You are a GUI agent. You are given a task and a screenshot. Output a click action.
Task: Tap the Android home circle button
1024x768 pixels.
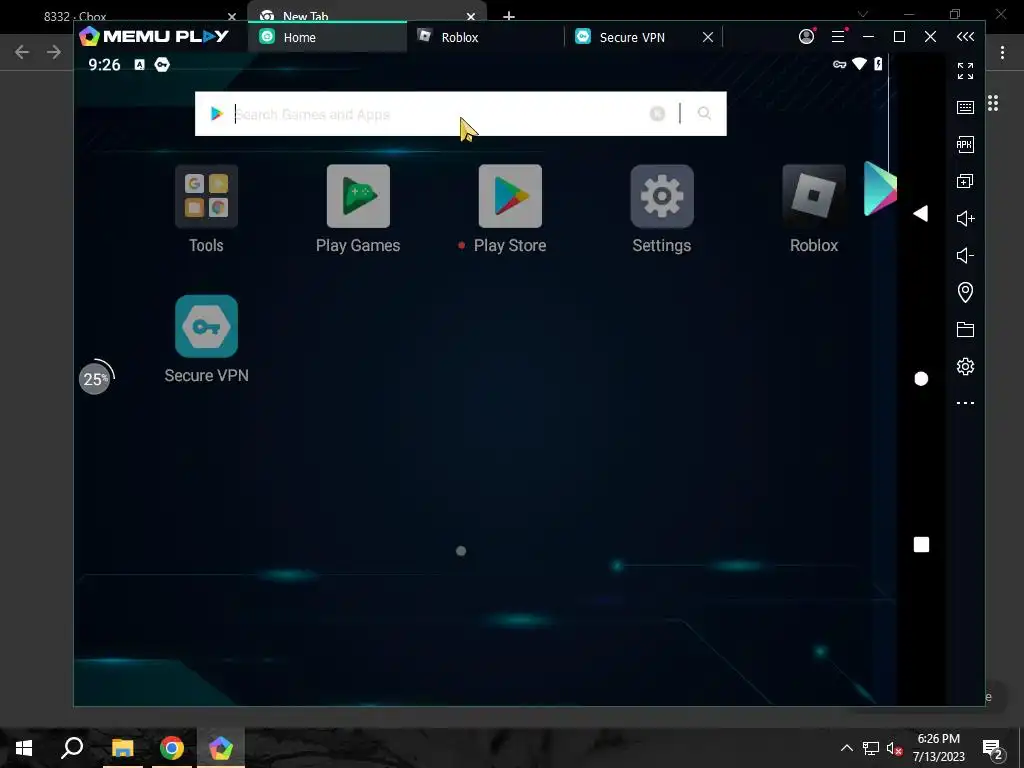coord(921,379)
